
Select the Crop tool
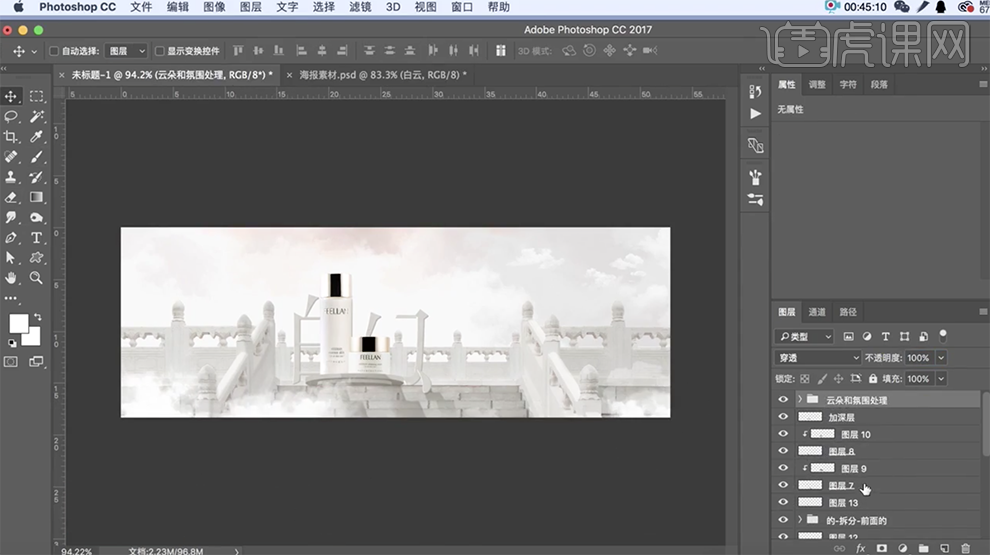[x=11, y=136]
